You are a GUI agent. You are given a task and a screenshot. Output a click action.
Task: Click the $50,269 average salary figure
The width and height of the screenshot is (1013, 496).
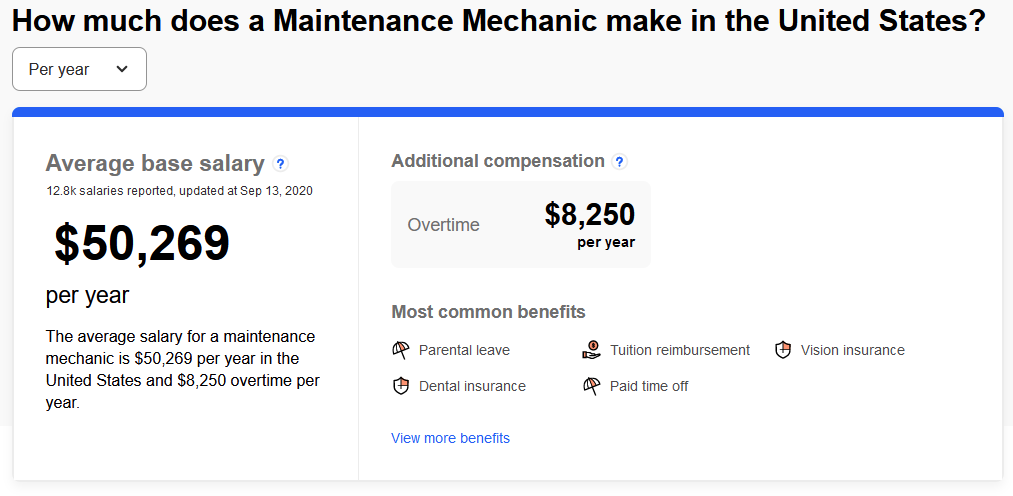[142, 244]
